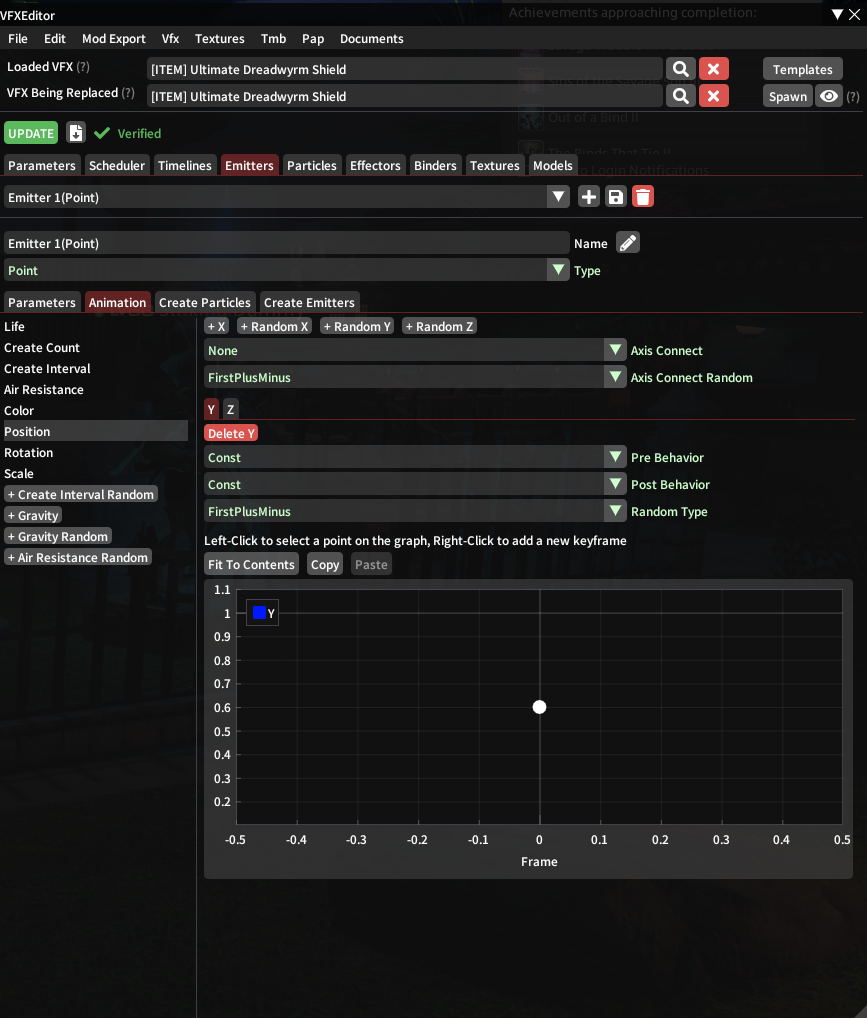Viewport: 867px width, 1018px height.
Task: Switch to the Effectors tab
Action: click(x=375, y=165)
